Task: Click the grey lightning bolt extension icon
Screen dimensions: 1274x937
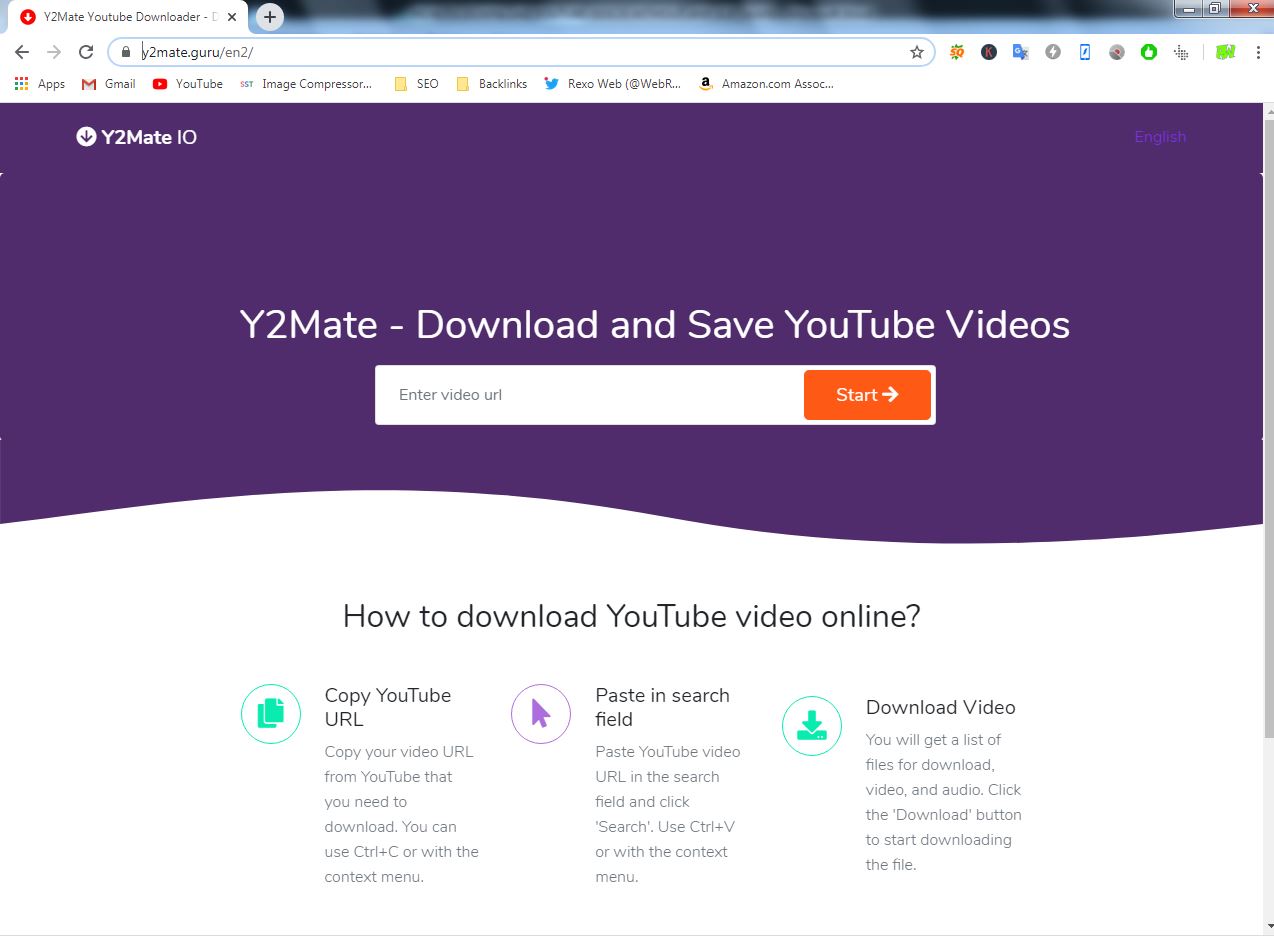Action: pos(1053,52)
